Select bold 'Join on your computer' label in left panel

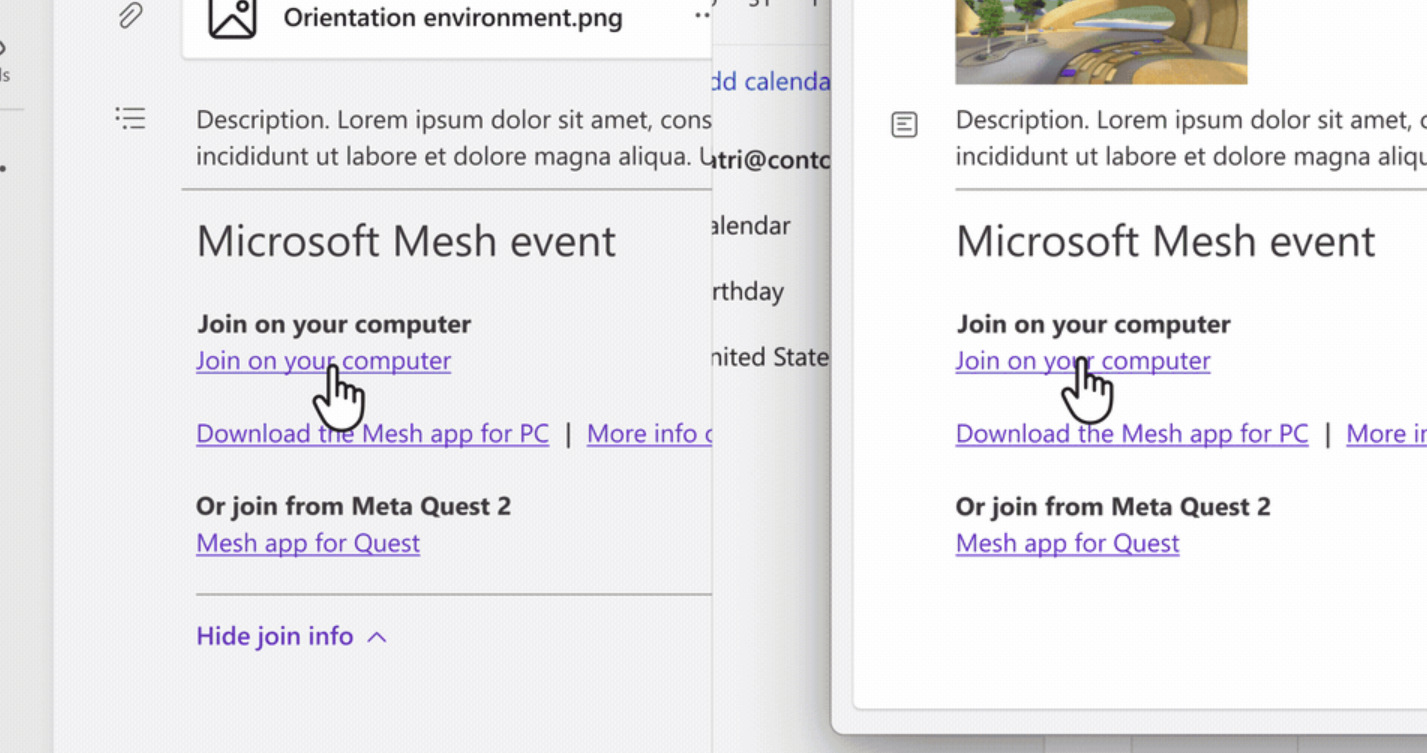click(333, 324)
